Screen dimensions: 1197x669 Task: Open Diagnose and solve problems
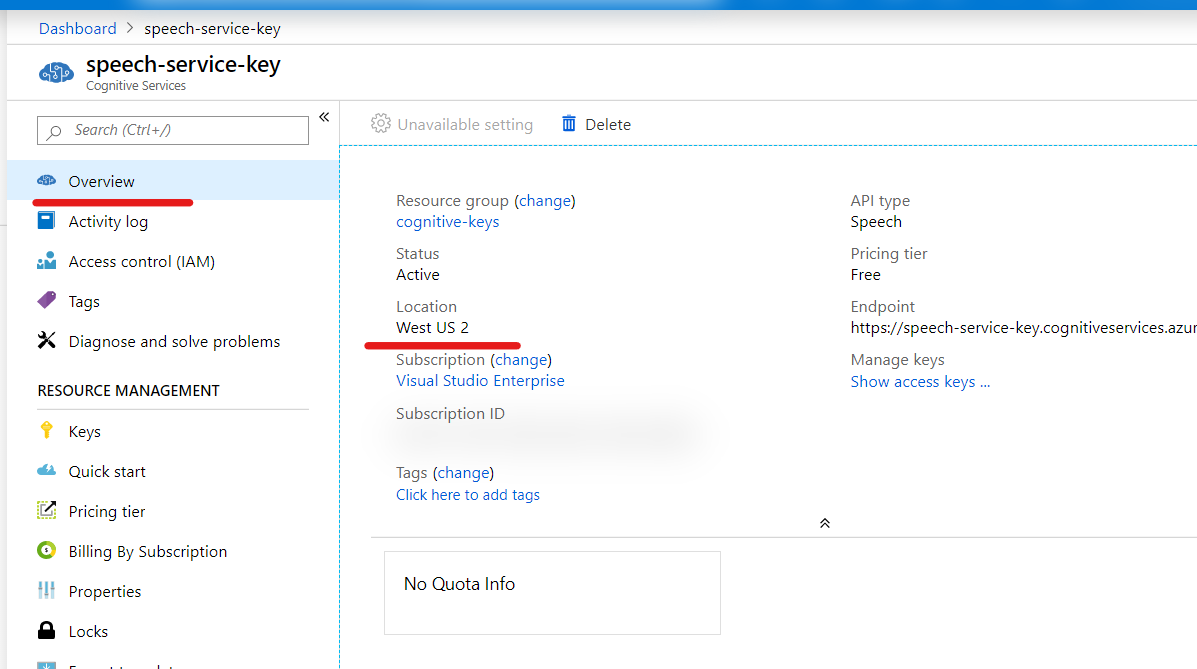coord(174,341)
